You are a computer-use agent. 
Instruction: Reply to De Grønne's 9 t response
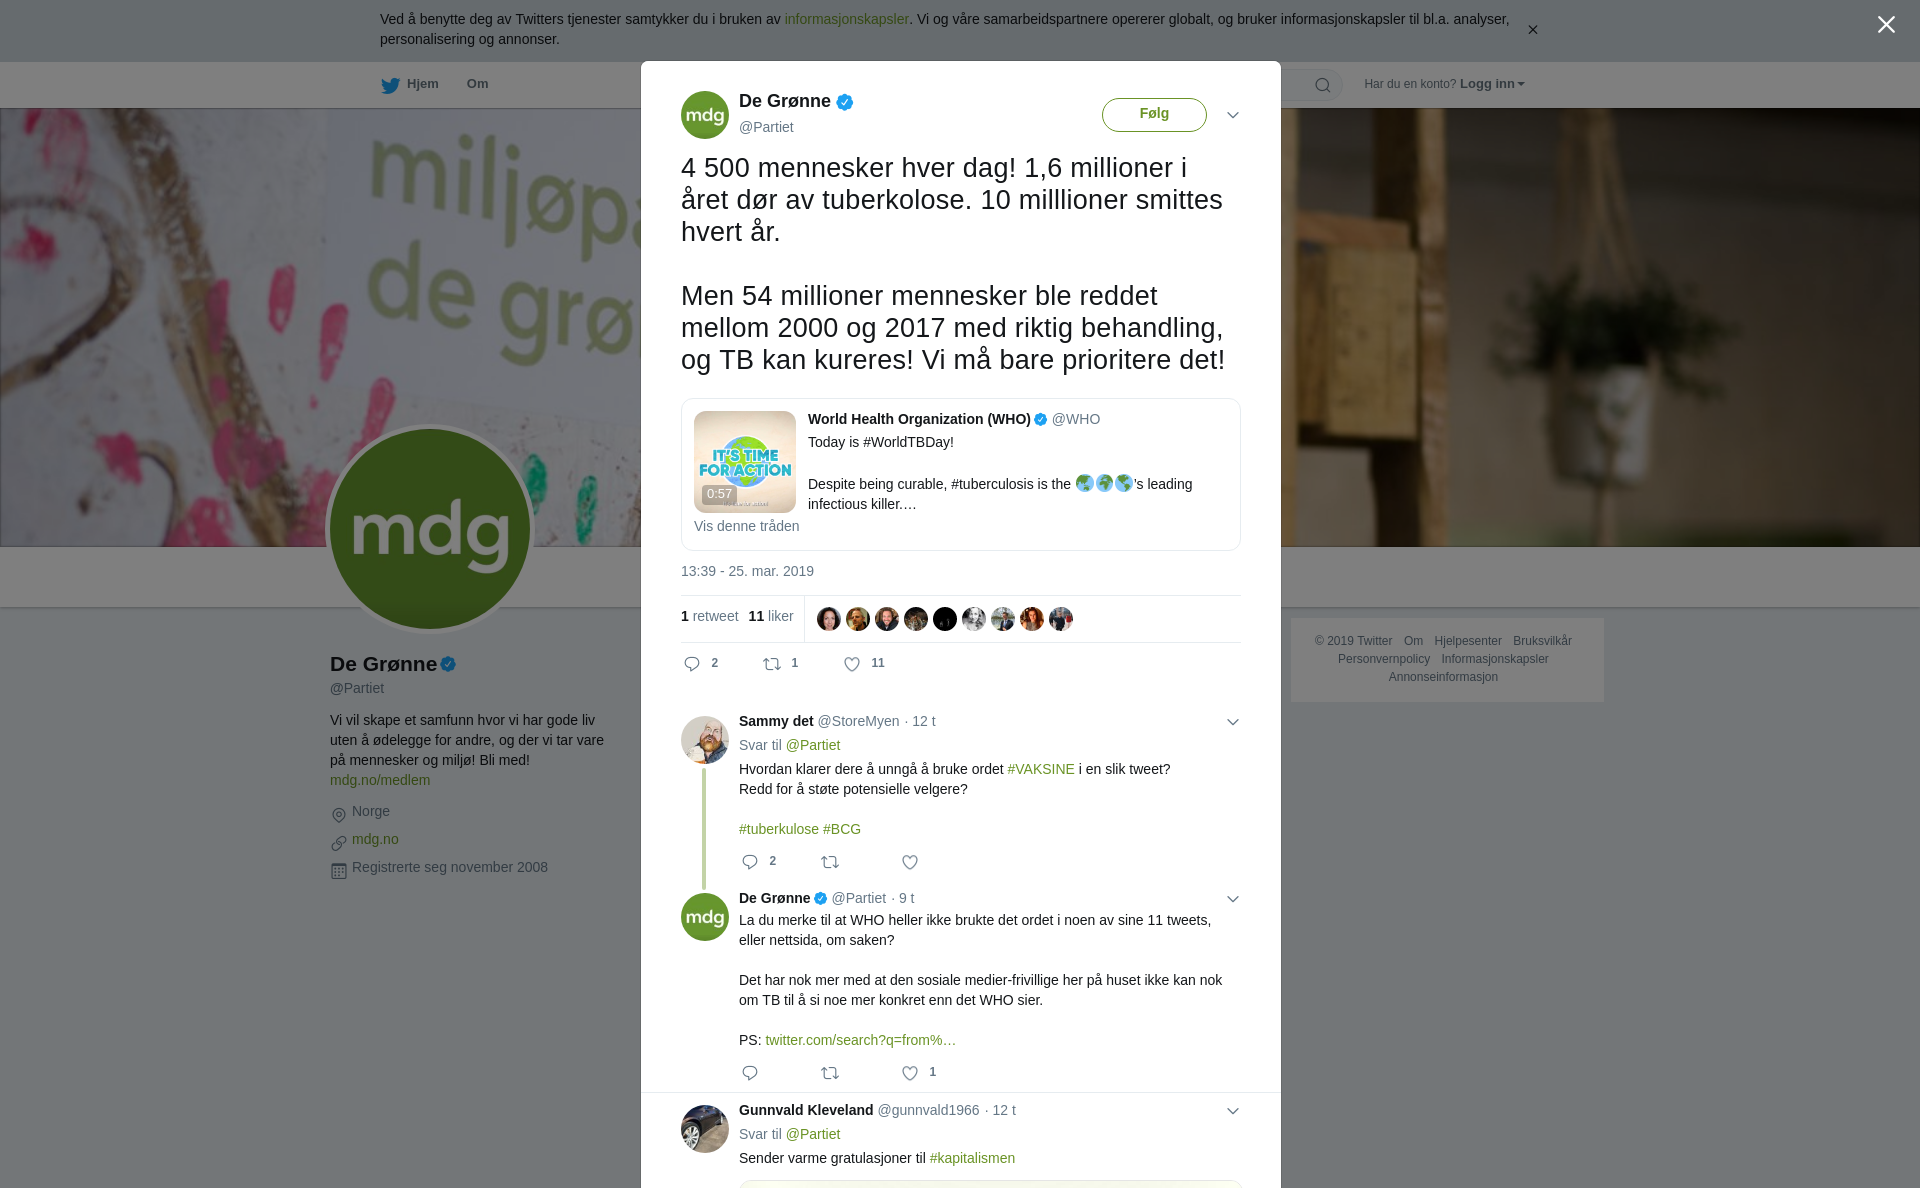tap(750, 1073)
